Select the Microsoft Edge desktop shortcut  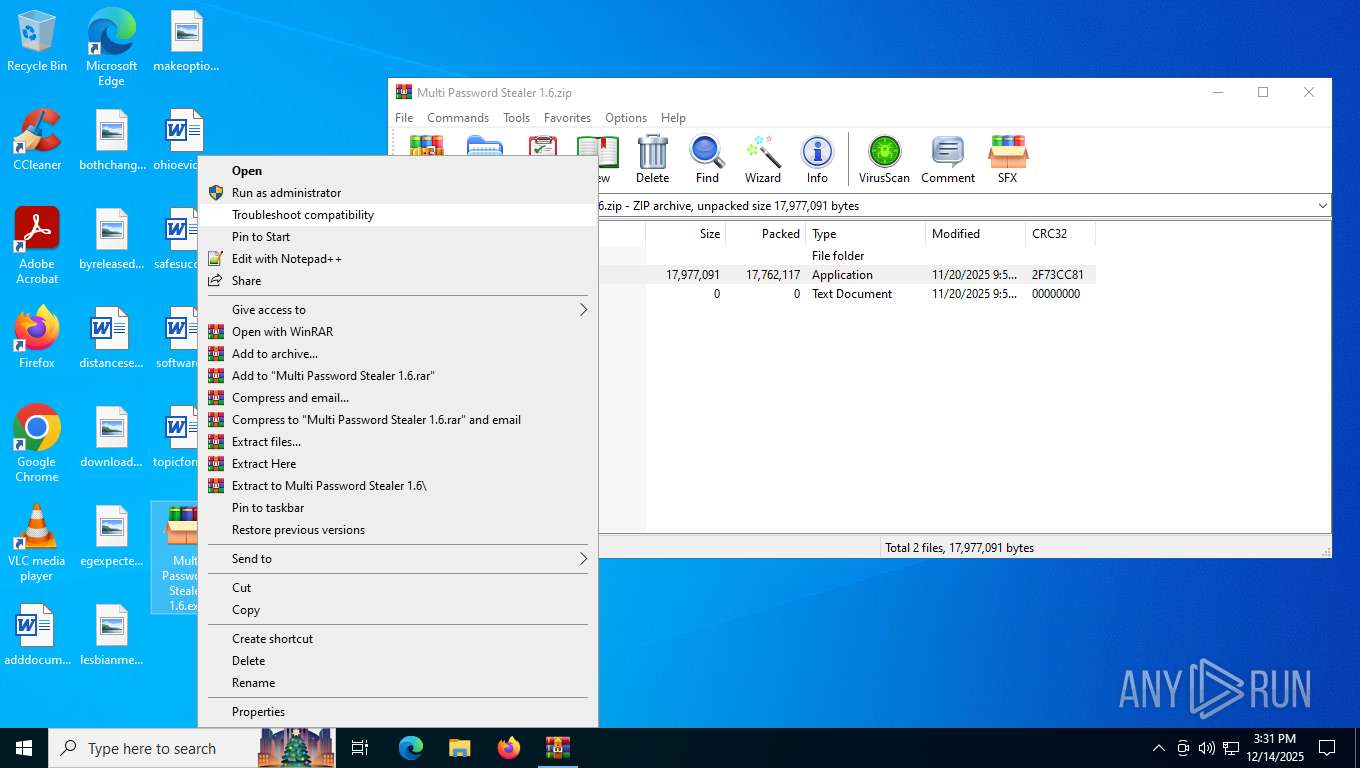(x=111, y=48)
